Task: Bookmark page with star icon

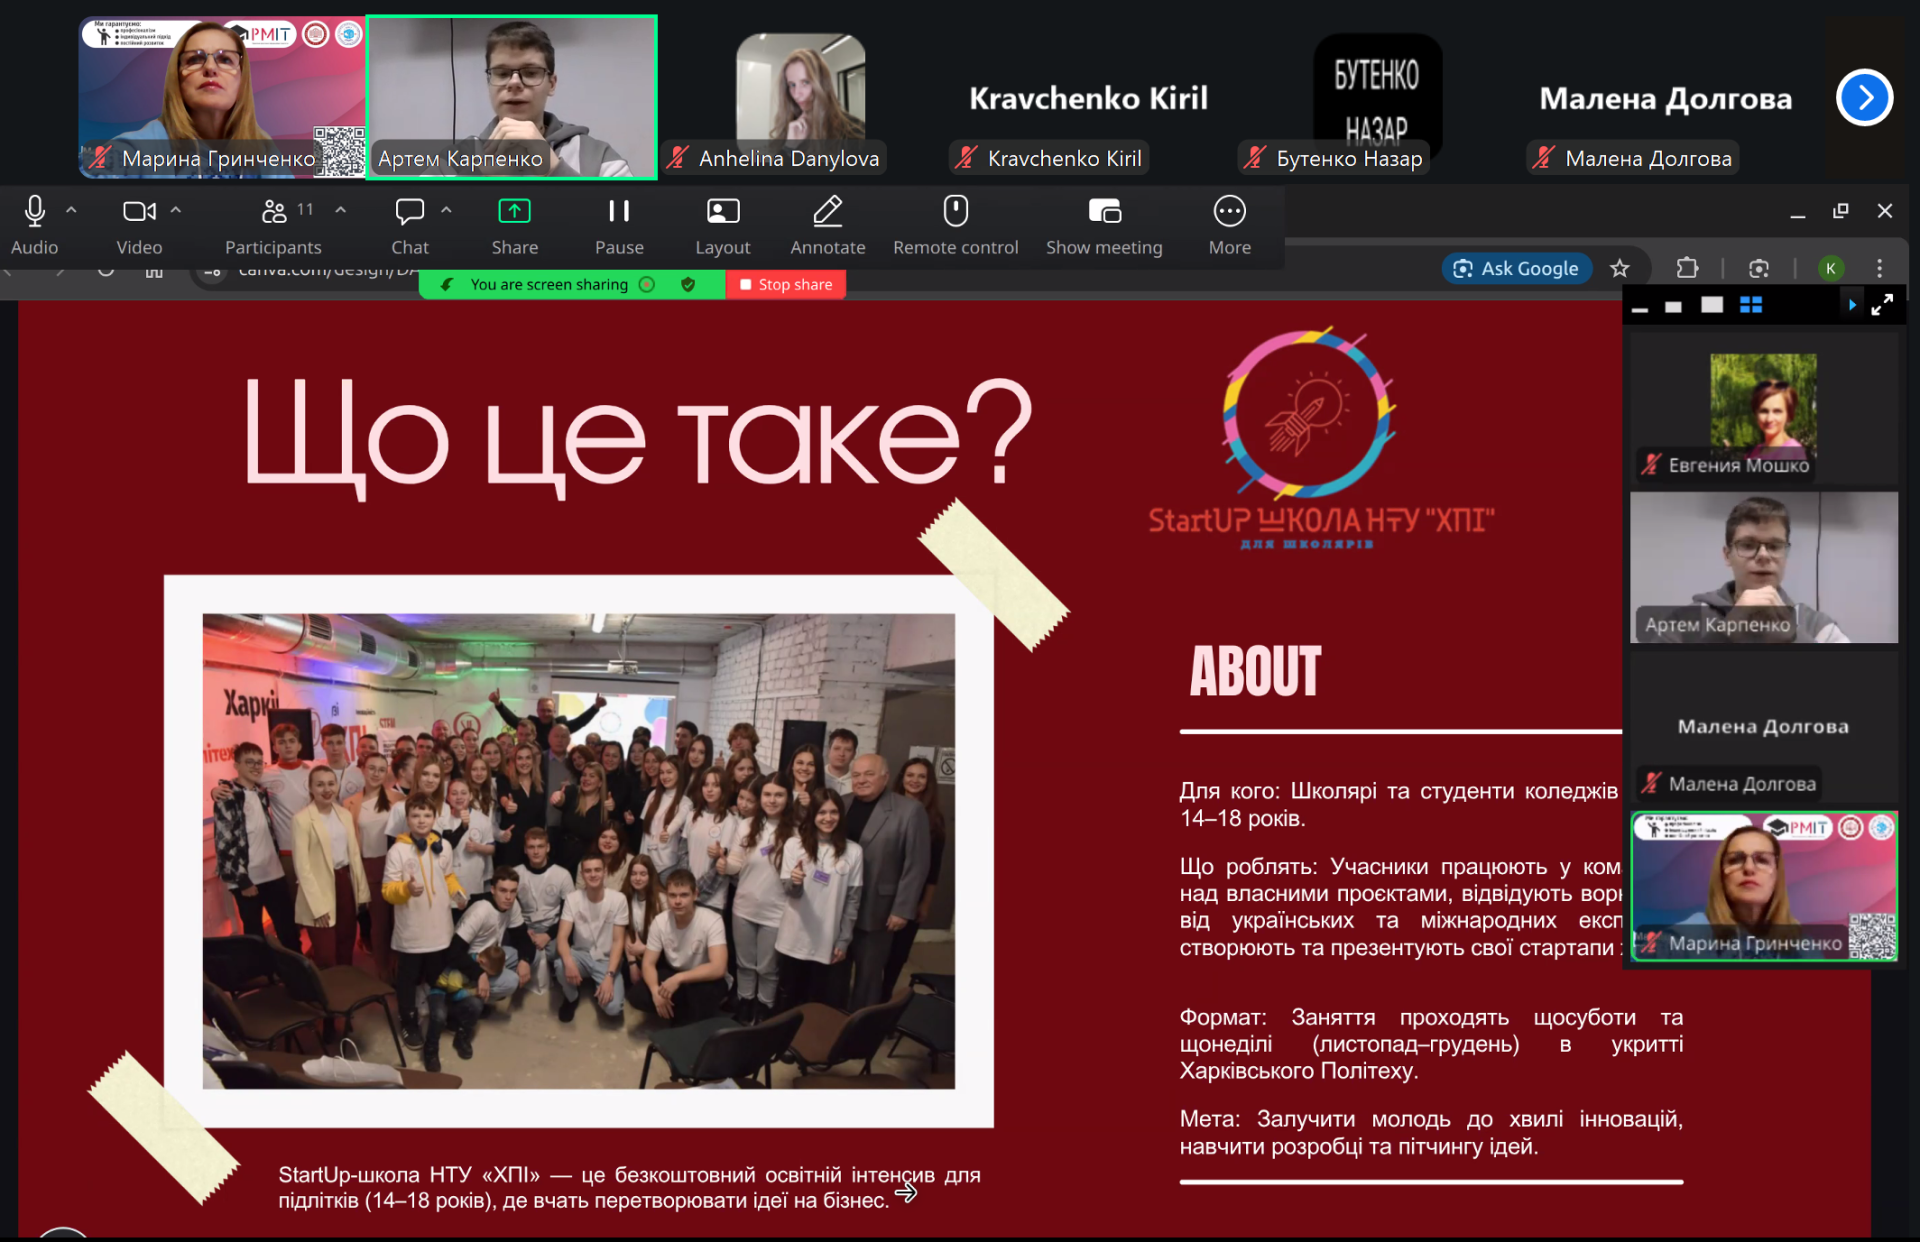Action: [1620, 268]
